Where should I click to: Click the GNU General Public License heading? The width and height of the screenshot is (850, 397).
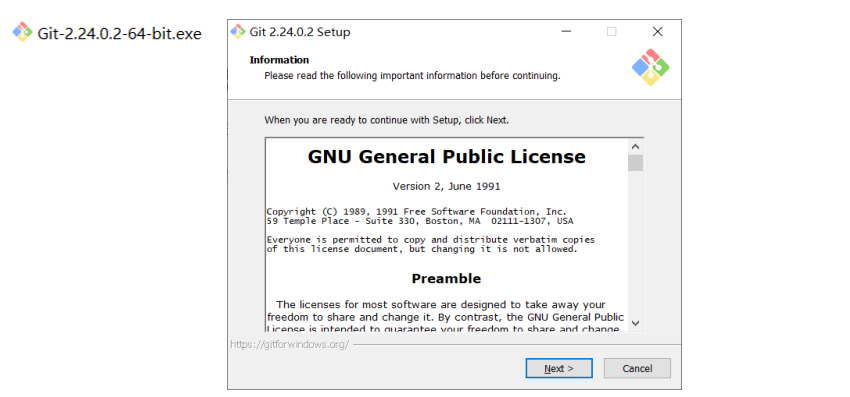tap(447, 157)
